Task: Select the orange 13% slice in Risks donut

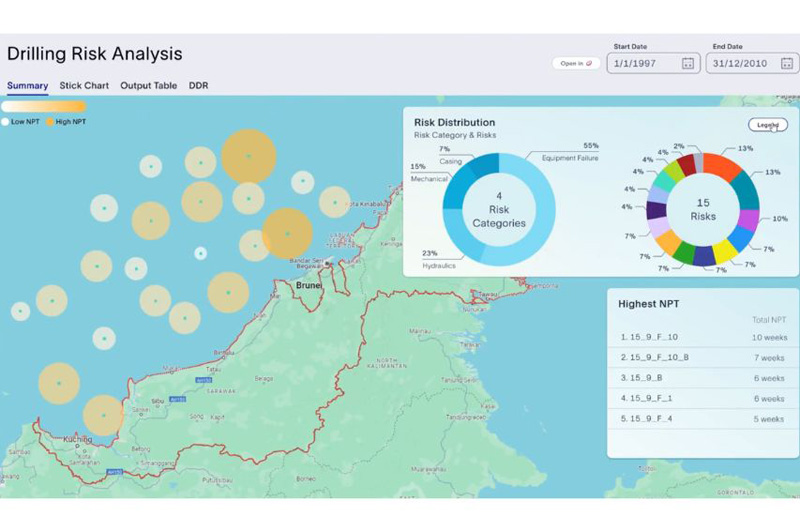Action: tap(722, 166)
